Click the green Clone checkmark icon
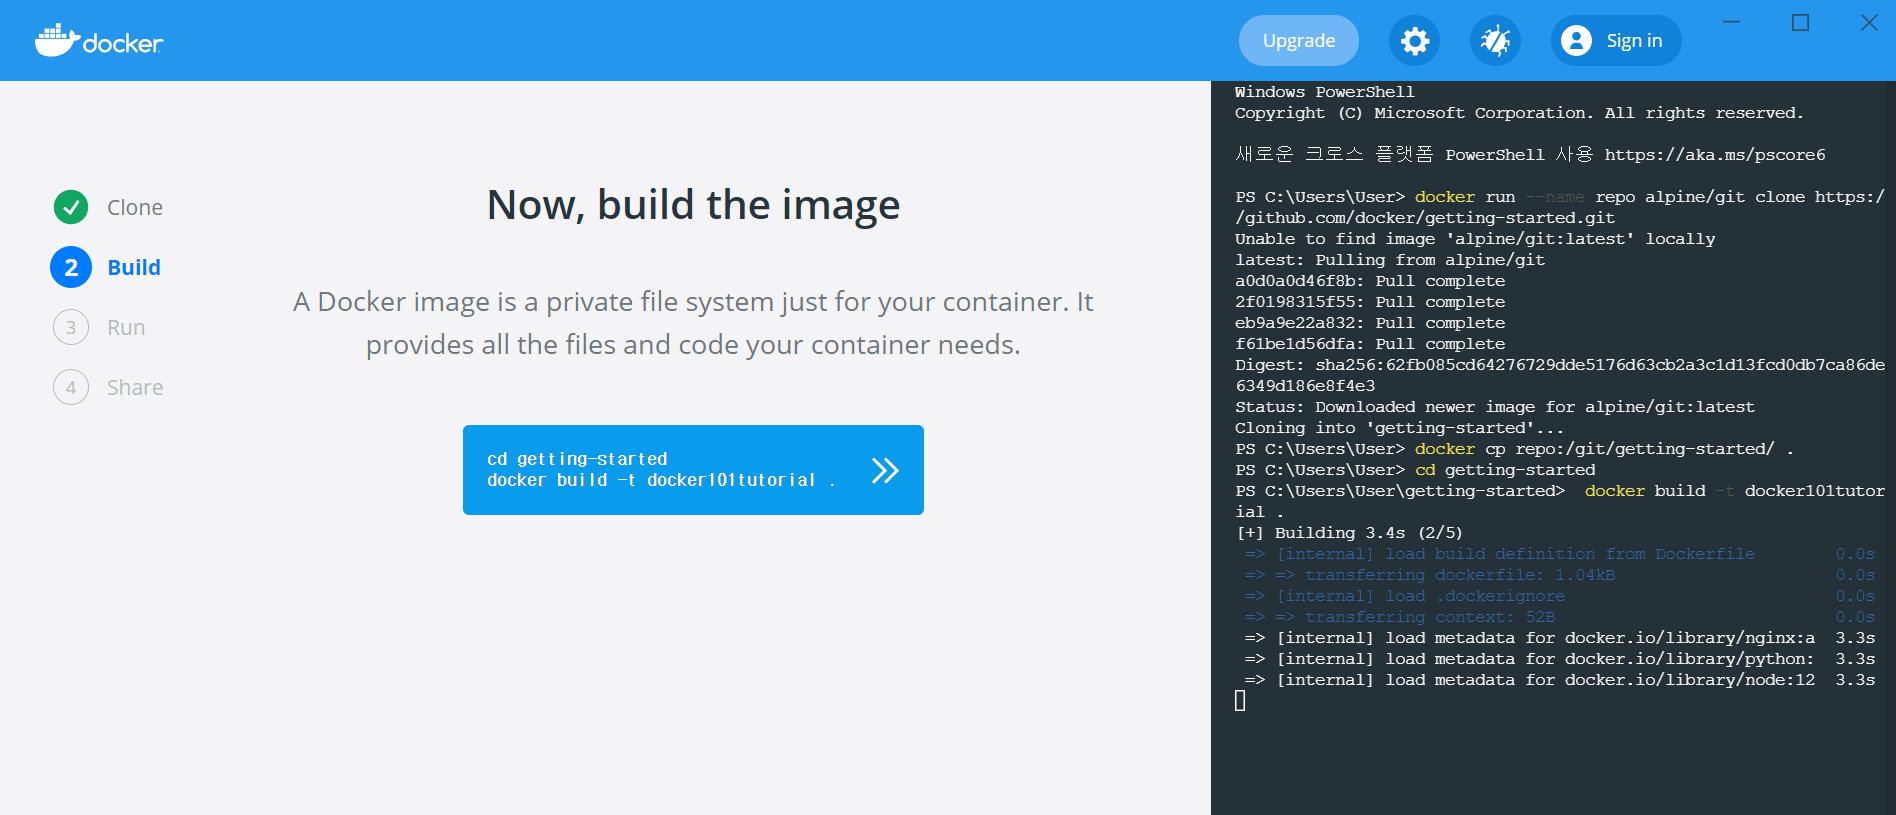Image resolution: width=1896 pixels, height=815 pixels. [71, 207]
